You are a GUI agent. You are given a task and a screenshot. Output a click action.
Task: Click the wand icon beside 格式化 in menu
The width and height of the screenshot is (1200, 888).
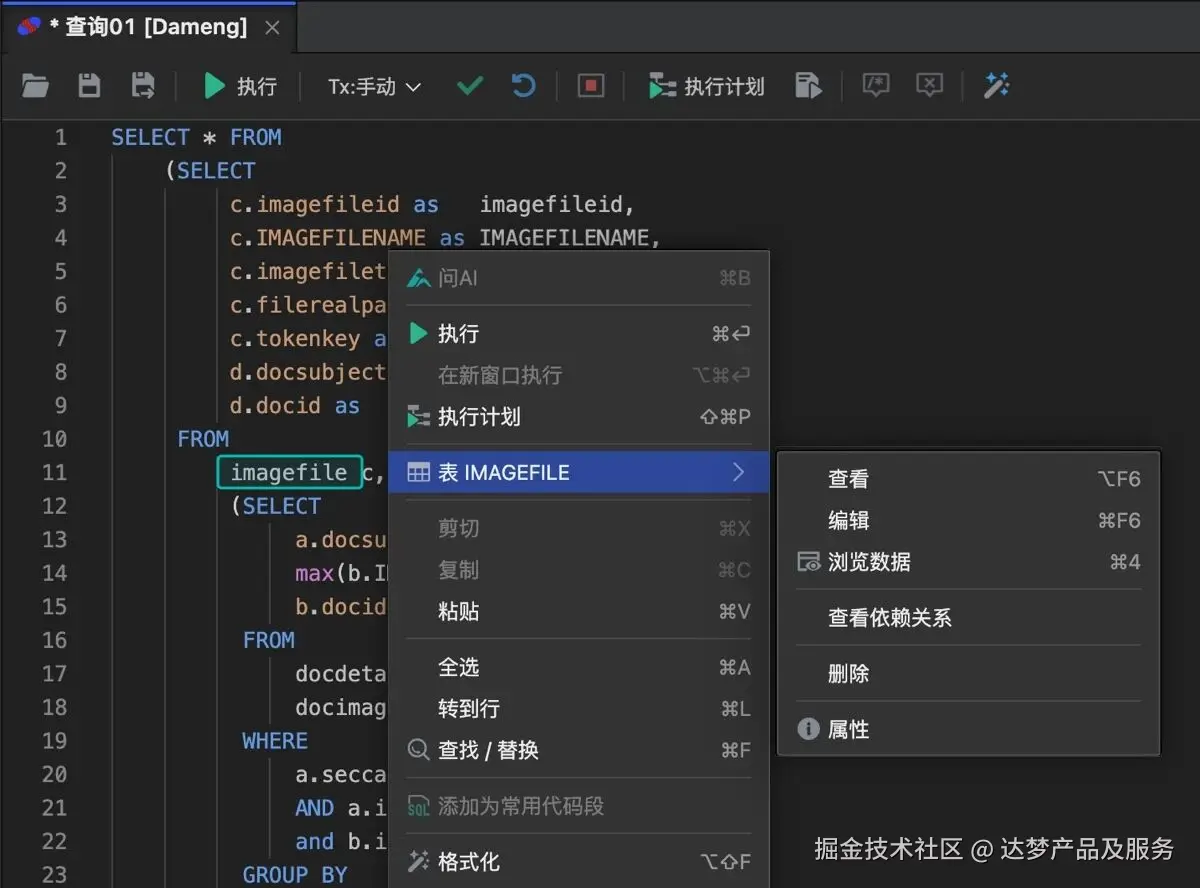point(418,861)
